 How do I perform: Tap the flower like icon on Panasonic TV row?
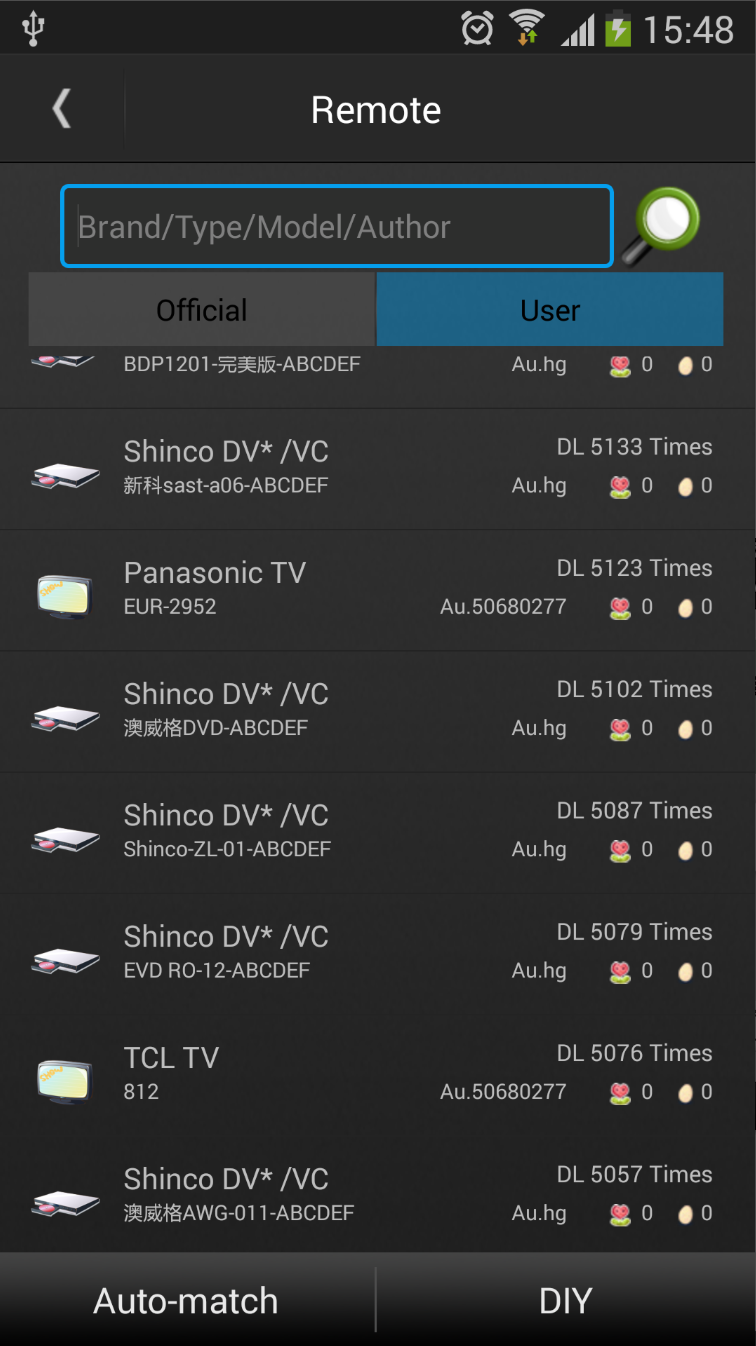620,608
